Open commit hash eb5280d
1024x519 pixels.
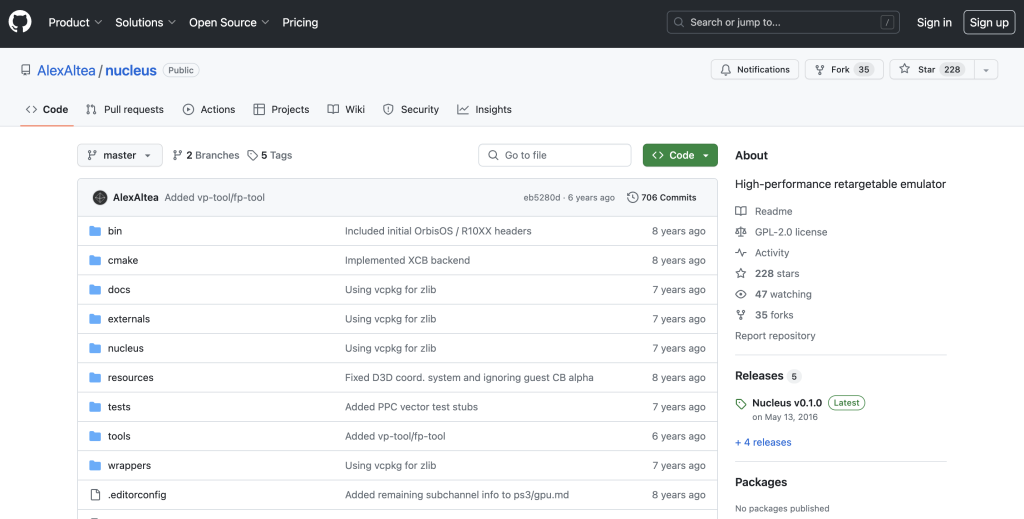(x=541, y=197)
